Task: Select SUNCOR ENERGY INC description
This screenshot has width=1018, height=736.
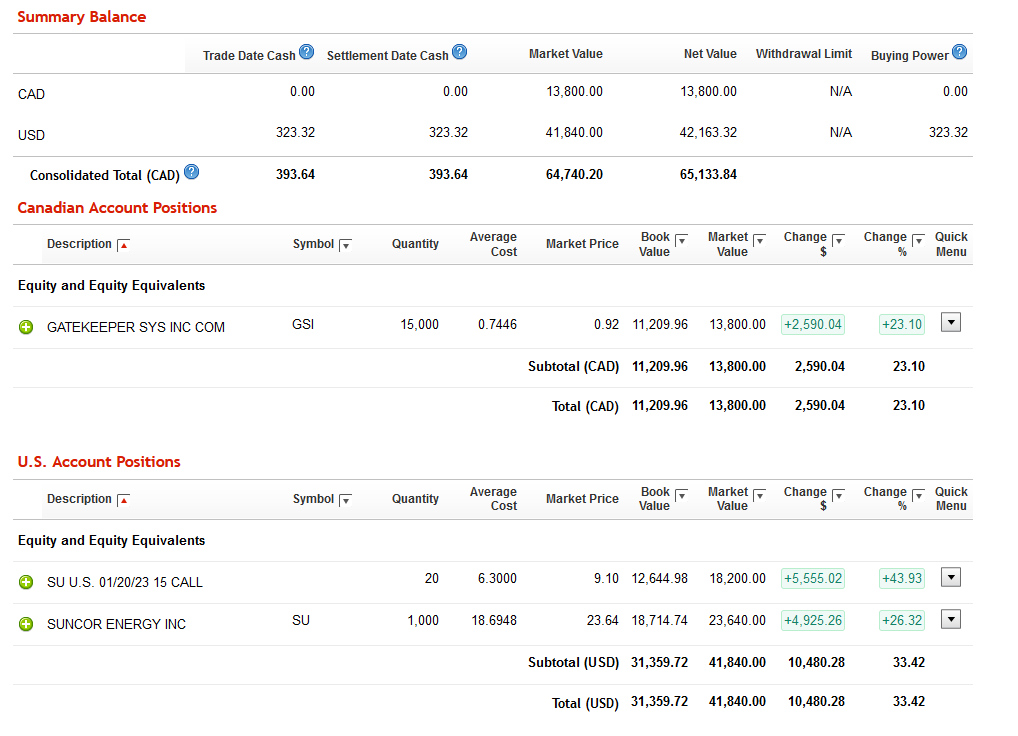Action: (x=116, y=624)
